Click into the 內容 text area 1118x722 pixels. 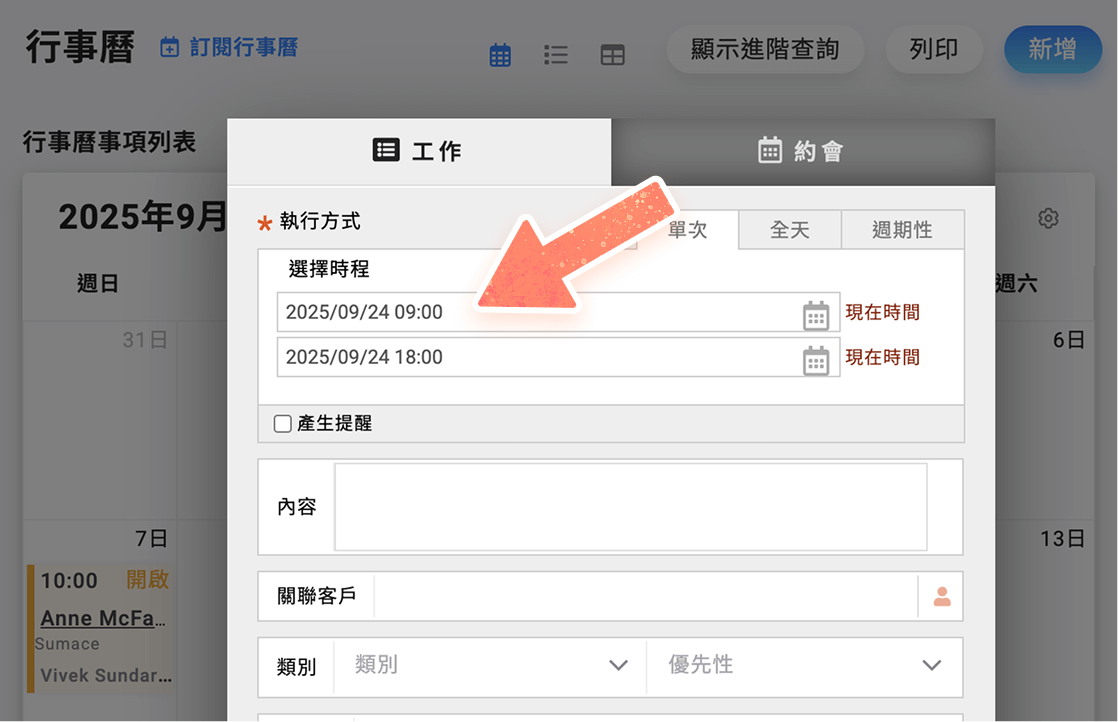click(630, 506)
